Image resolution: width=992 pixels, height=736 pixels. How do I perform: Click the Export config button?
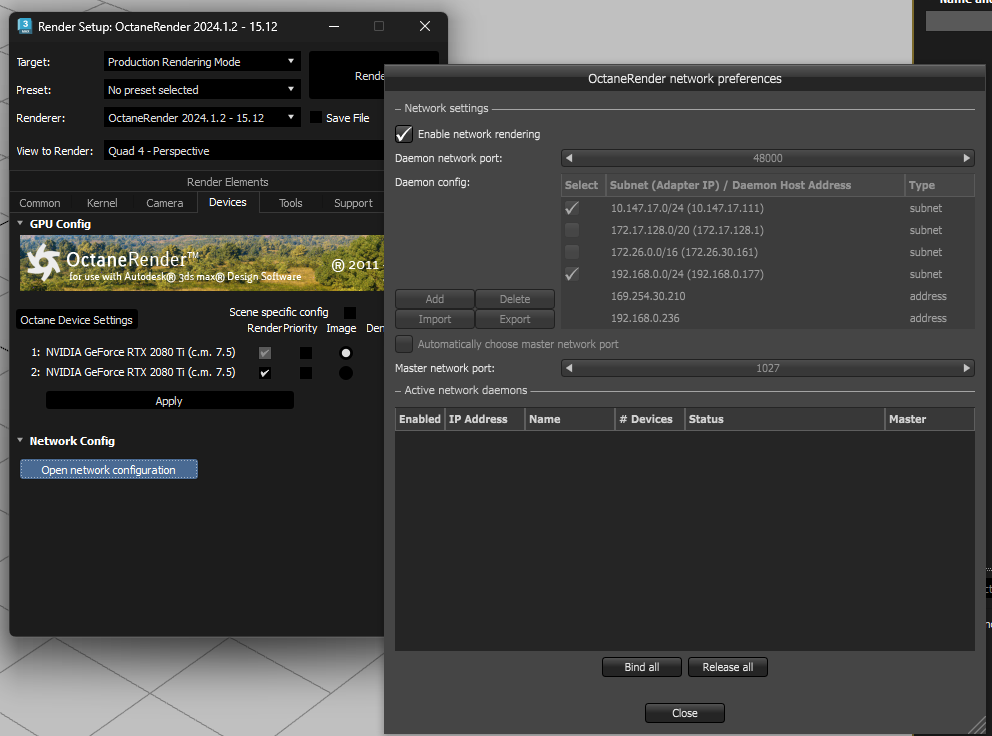pos(515,319)
